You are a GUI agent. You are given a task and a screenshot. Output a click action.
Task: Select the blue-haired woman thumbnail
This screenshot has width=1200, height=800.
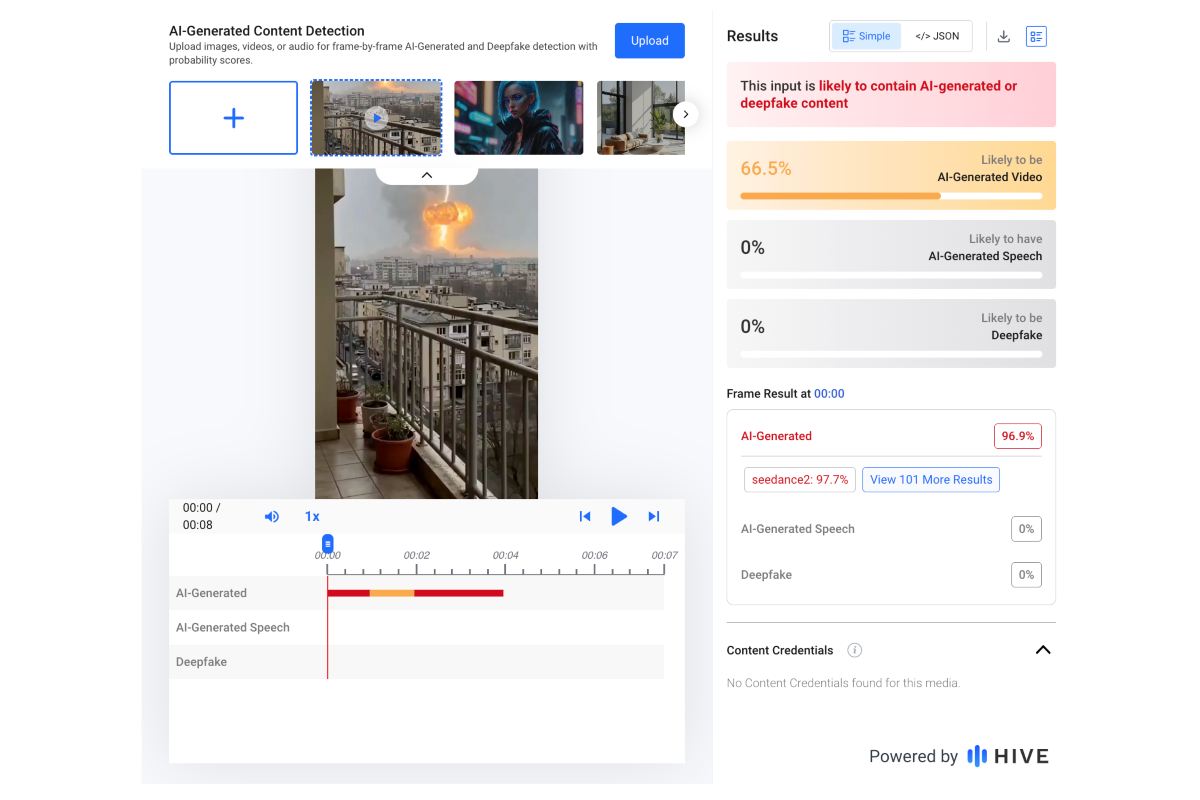[x=518, y=118]
